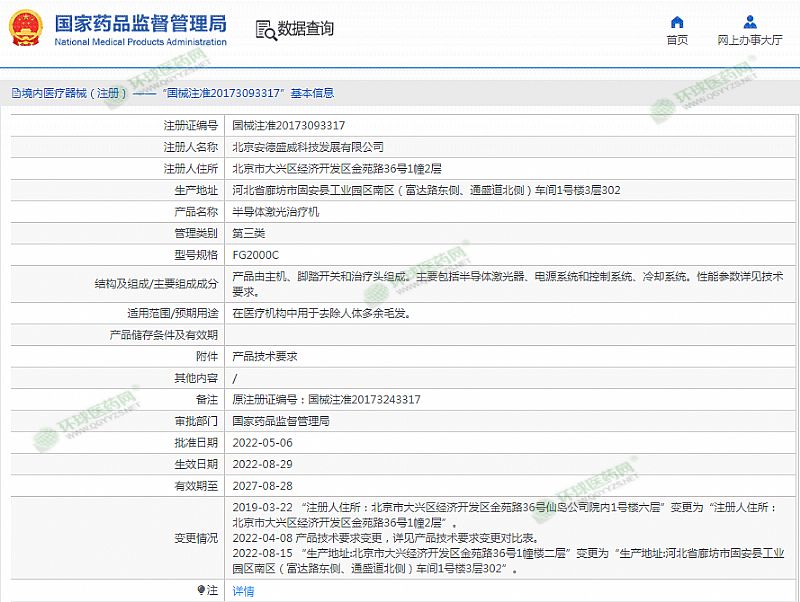Click the 型号规格 row label
800x602 pixels.
(x=196, y=255)
